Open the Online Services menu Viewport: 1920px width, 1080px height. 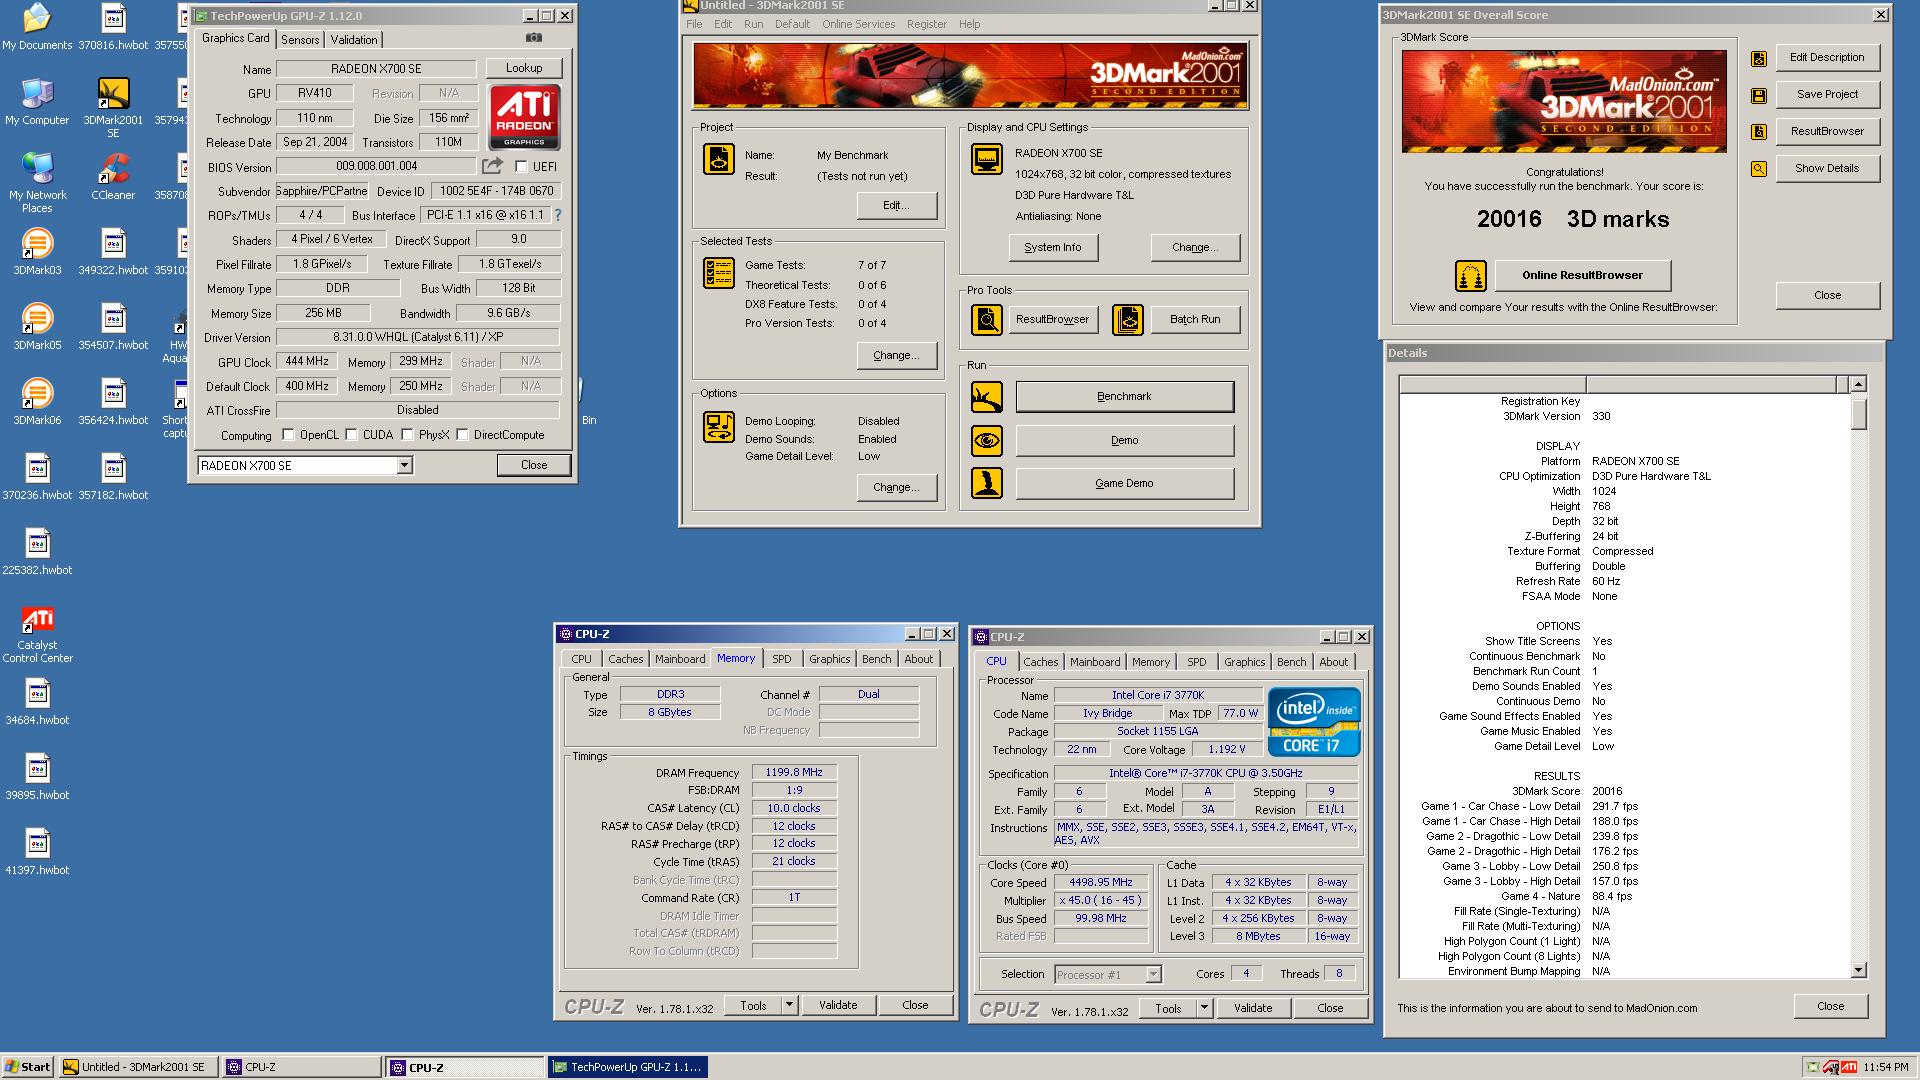click(x=858, y=24)
